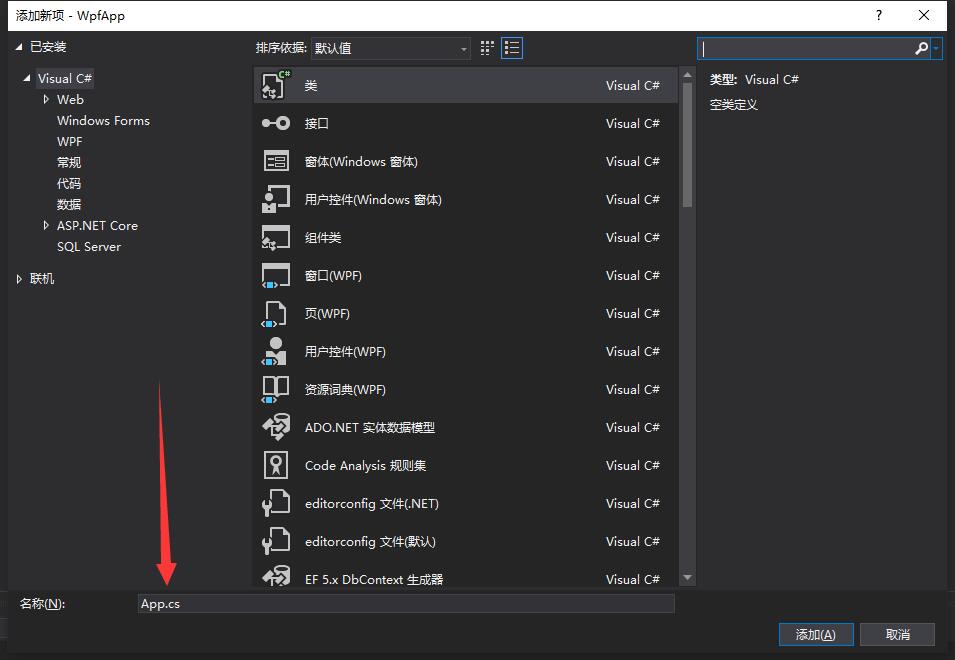The width and height of the screenshot is (955, 660).
Task: Select the Code Analysis 规则集 icon
Action: click(276, 466)
